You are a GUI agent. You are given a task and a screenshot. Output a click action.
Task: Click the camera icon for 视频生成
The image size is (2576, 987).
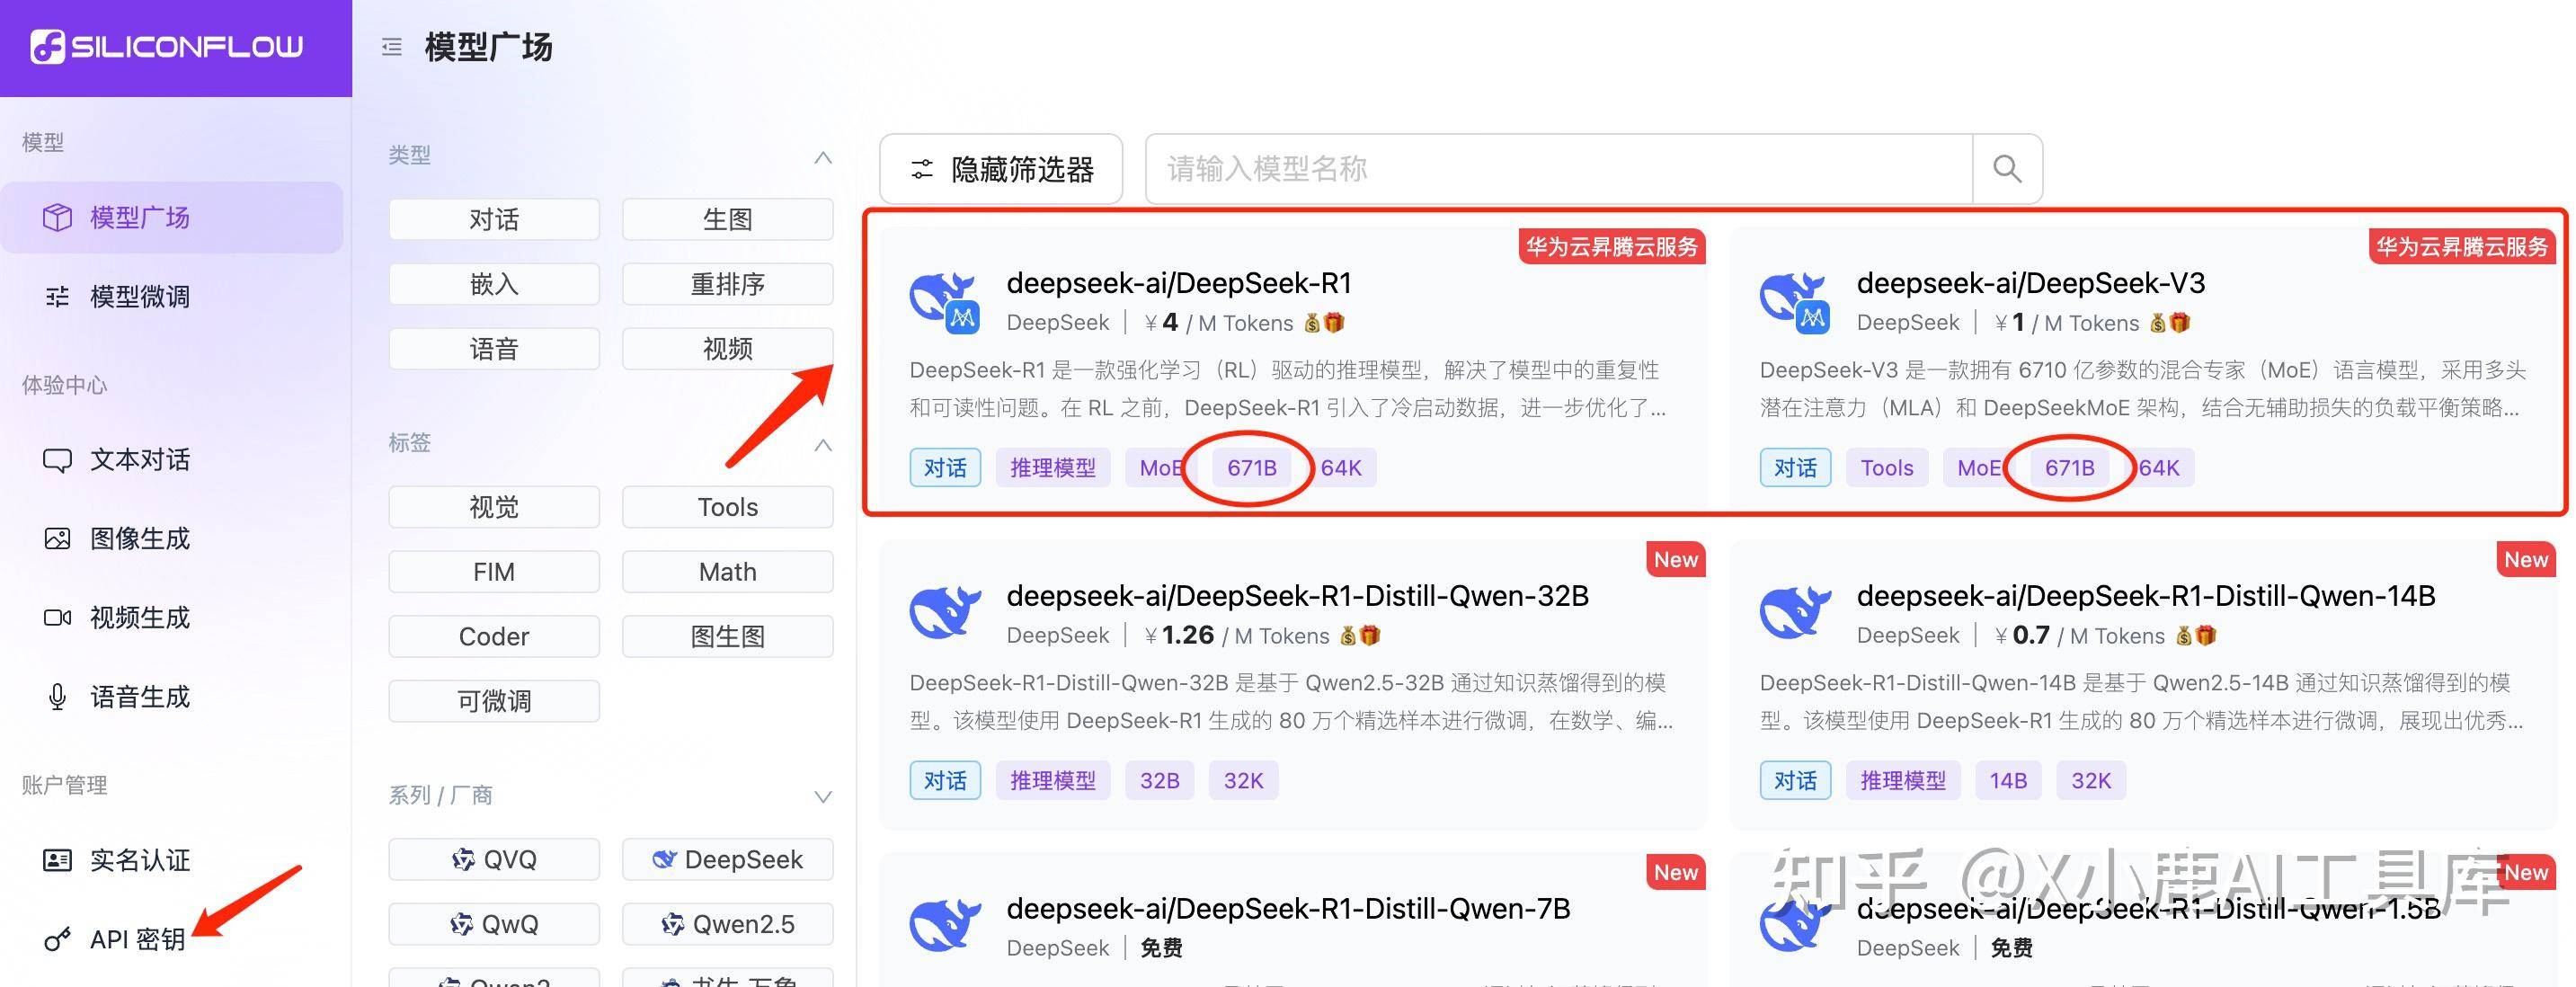(x=57, y=617)
